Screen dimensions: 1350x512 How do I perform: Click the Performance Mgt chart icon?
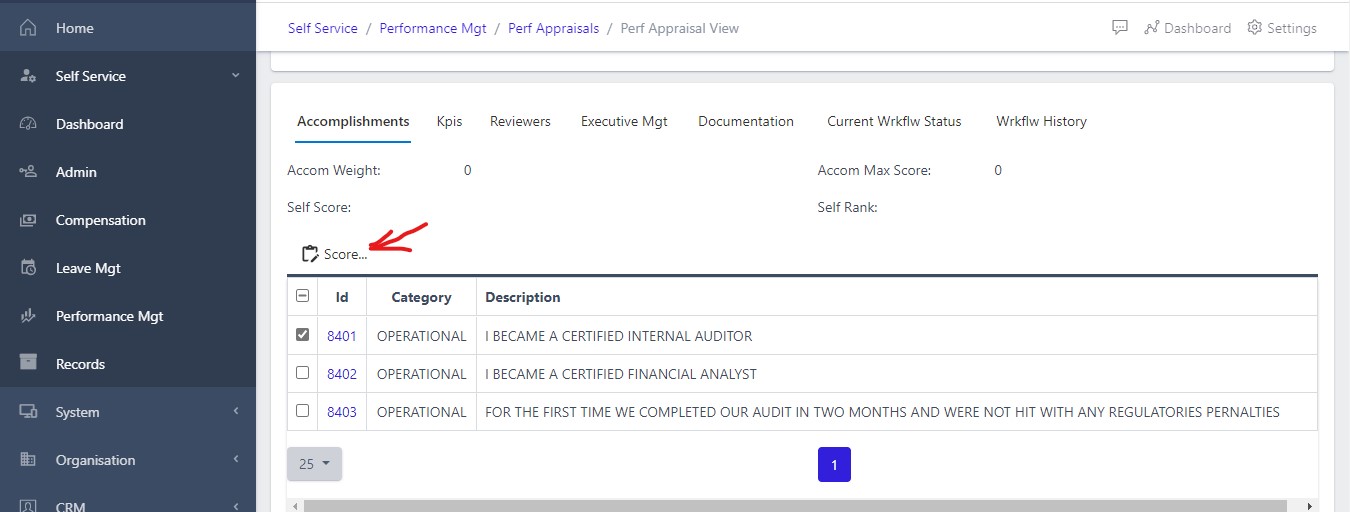click(x=28, y=316)
